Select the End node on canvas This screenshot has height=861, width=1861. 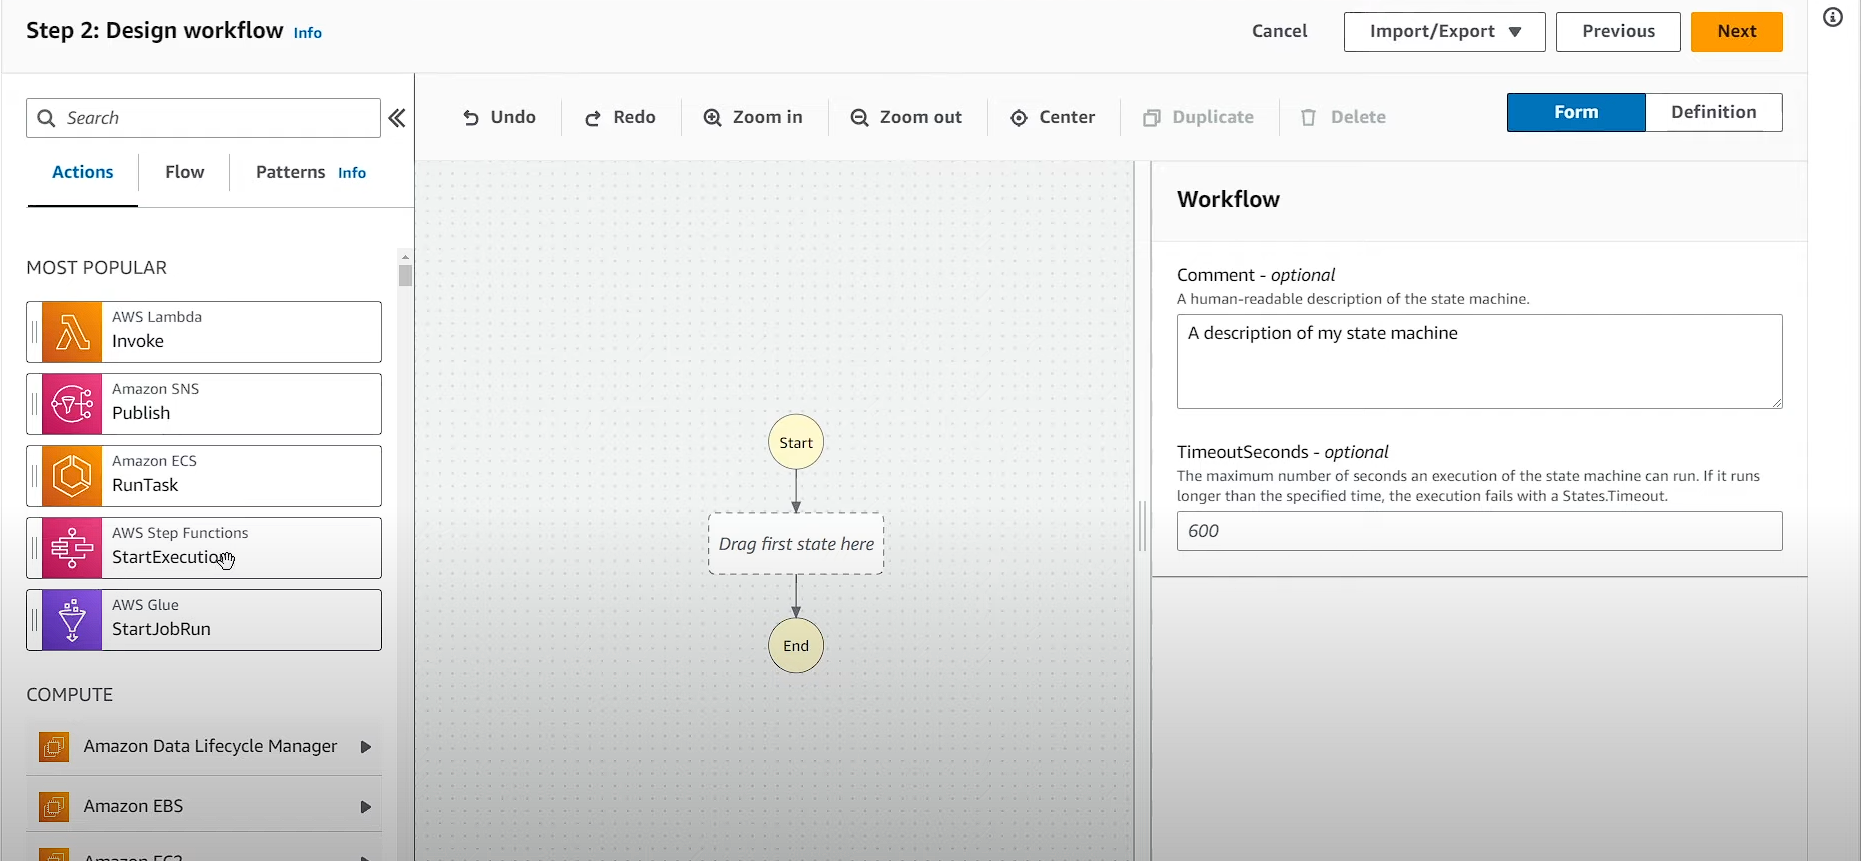[x=796, y=645]
